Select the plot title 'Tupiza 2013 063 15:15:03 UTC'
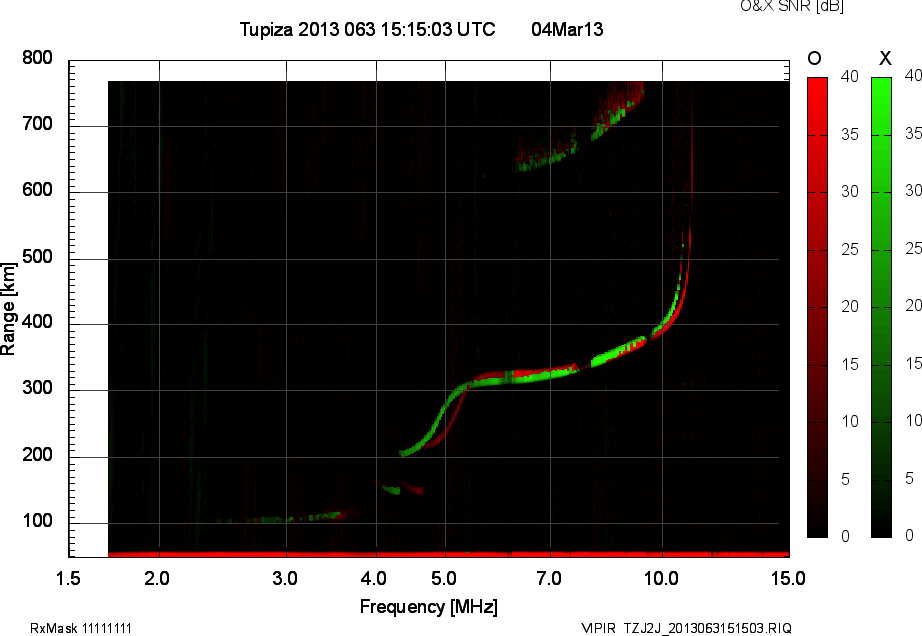This screenshot has height=636, width=922. 368,29
